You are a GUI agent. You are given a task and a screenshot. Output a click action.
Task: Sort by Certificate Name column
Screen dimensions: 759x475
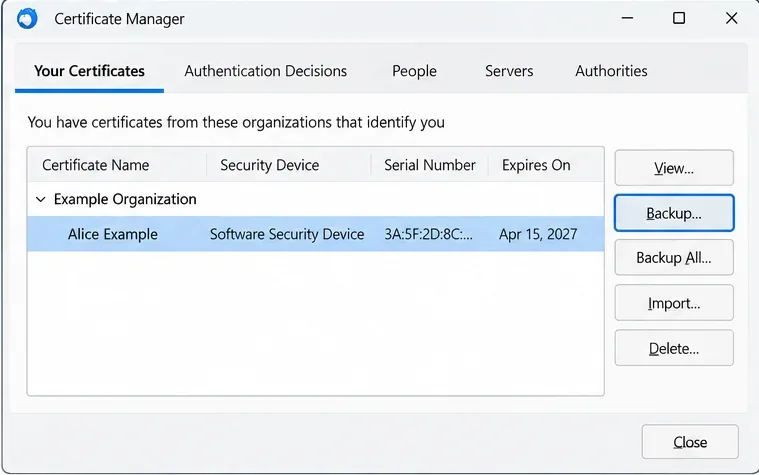117,165
